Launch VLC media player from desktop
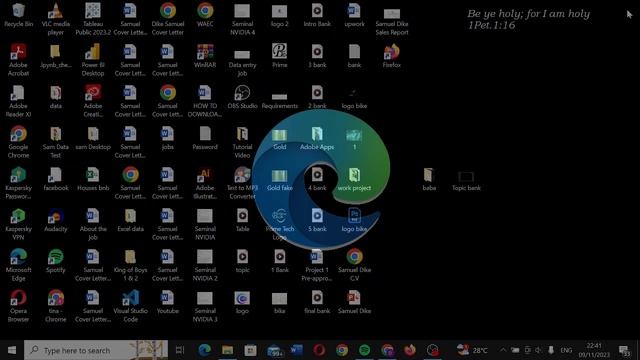The image size is (640, 360). tap(56, 19)
